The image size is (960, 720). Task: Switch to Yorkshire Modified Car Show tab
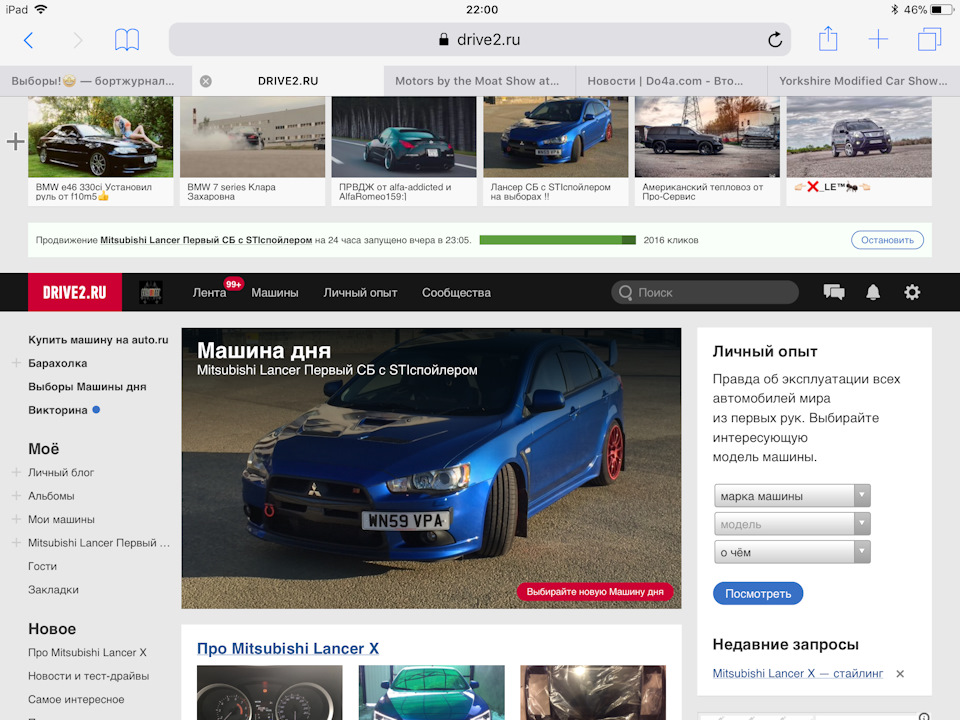pos(863,81)
